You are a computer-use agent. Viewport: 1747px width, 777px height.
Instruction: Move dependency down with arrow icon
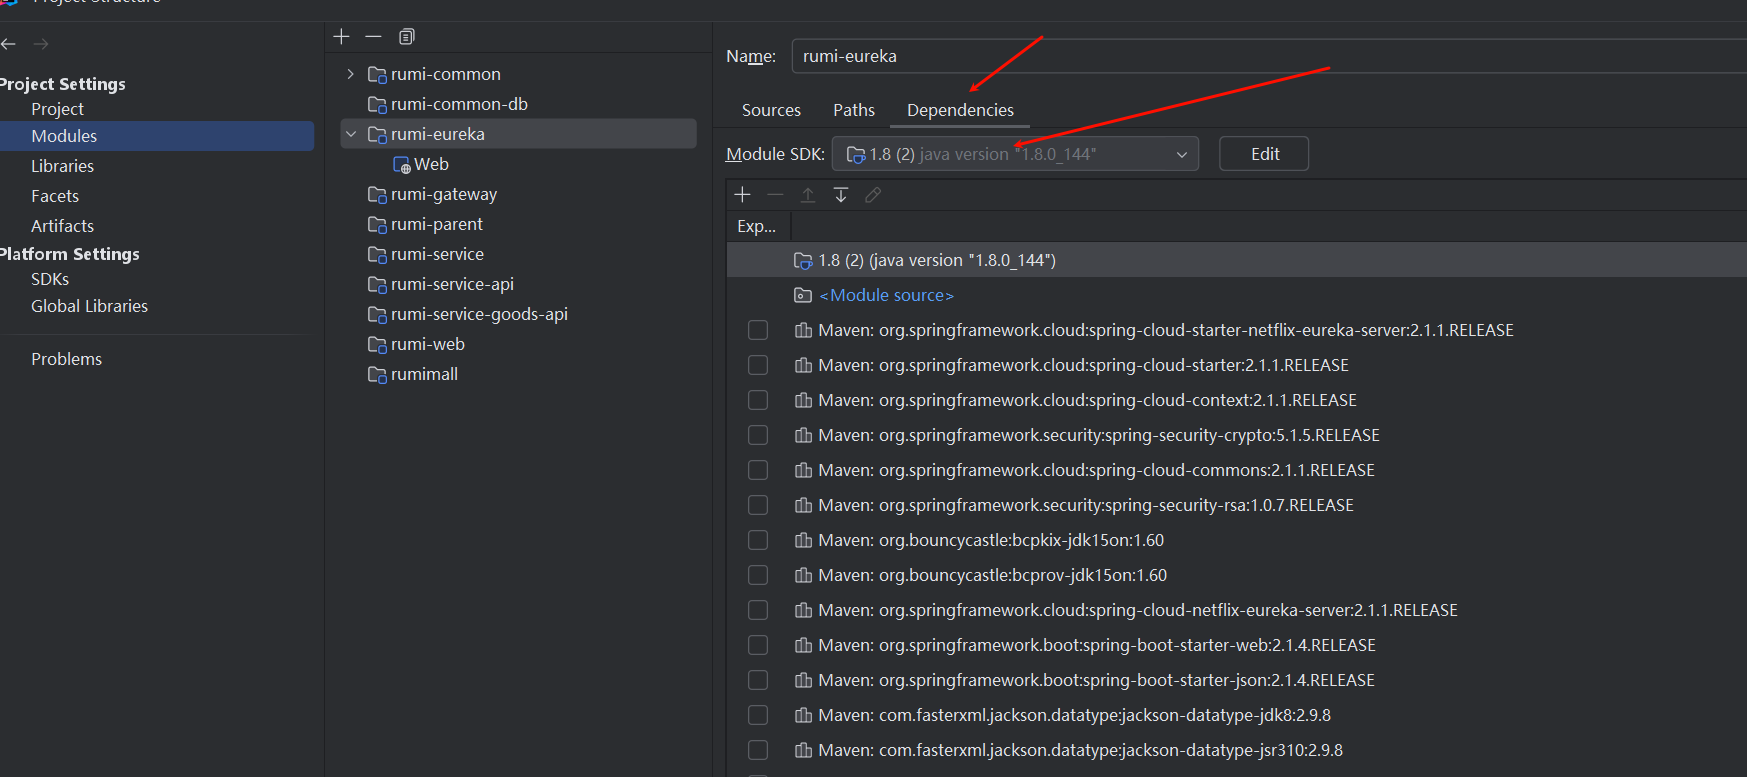pos(841,195)
